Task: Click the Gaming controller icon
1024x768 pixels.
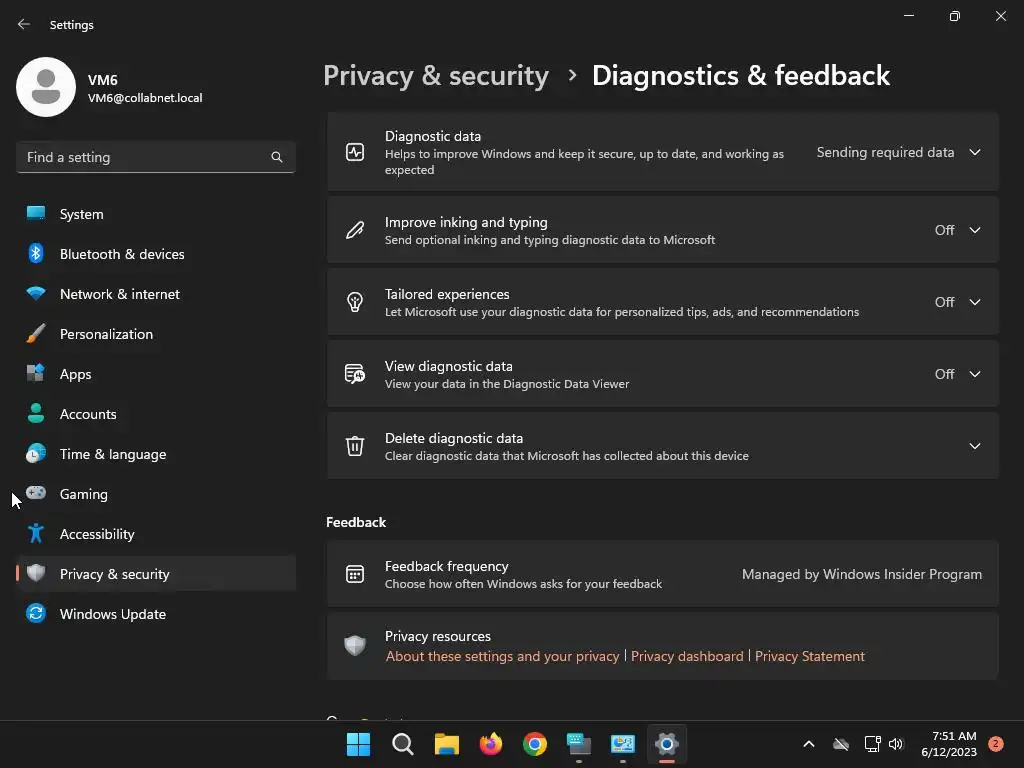Action: click(x=36, y=493)
